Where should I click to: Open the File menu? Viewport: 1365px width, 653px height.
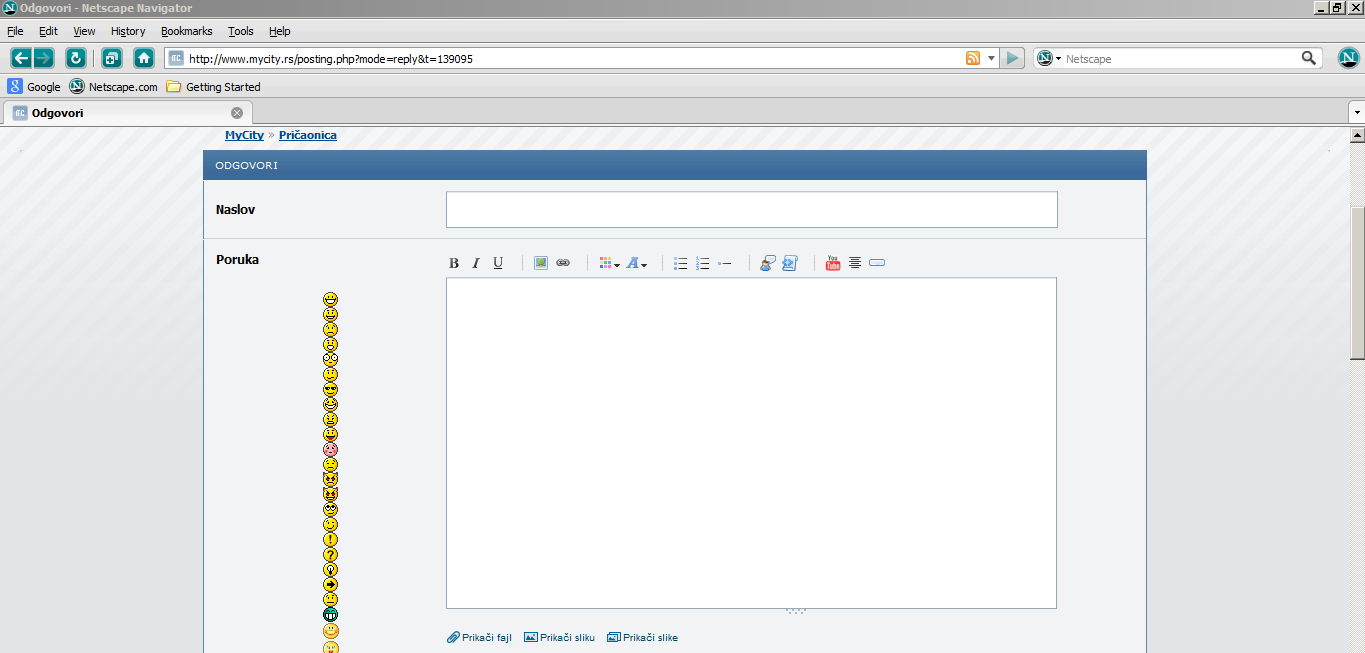click(15, 31)
